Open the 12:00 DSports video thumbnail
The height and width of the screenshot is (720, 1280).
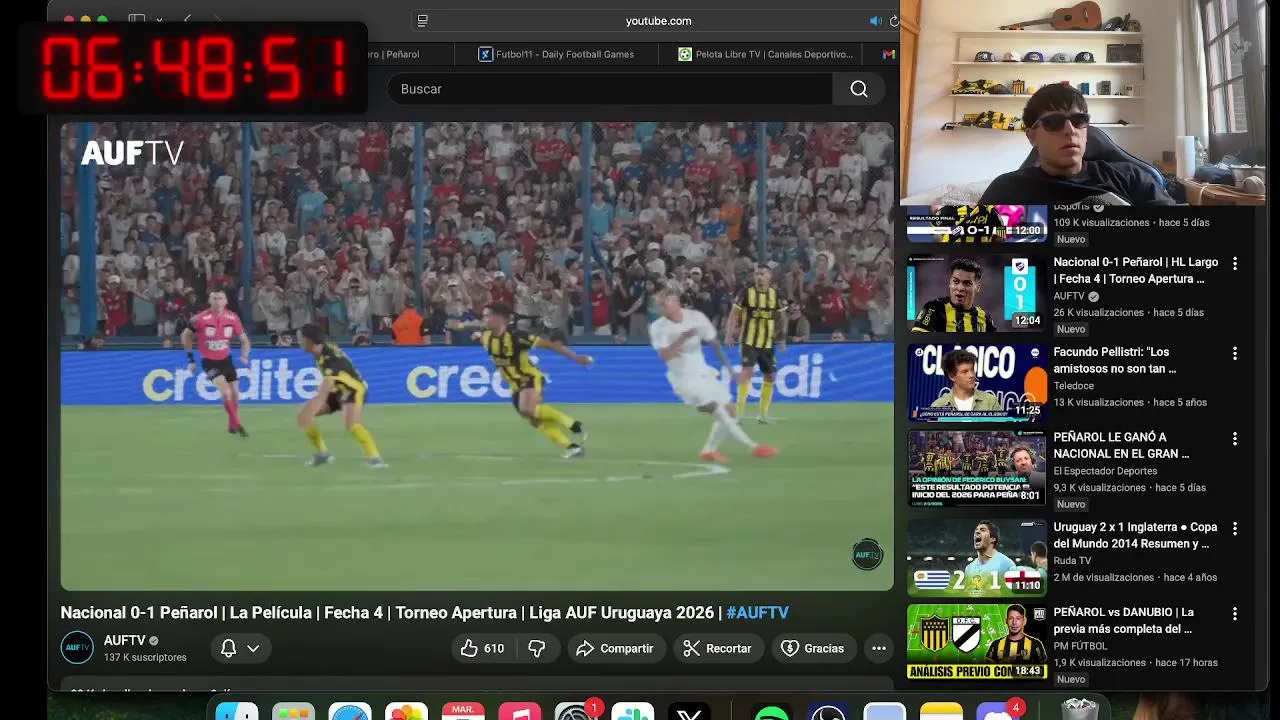[977, 224]
